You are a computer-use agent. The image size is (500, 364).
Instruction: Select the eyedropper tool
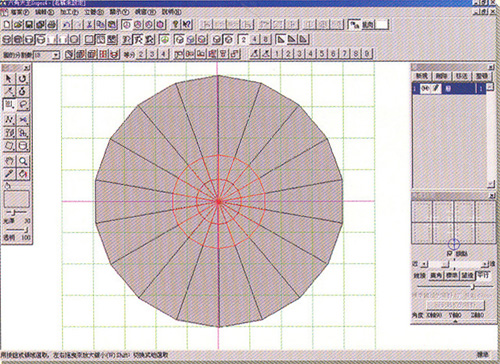click(x=9, y=174)
